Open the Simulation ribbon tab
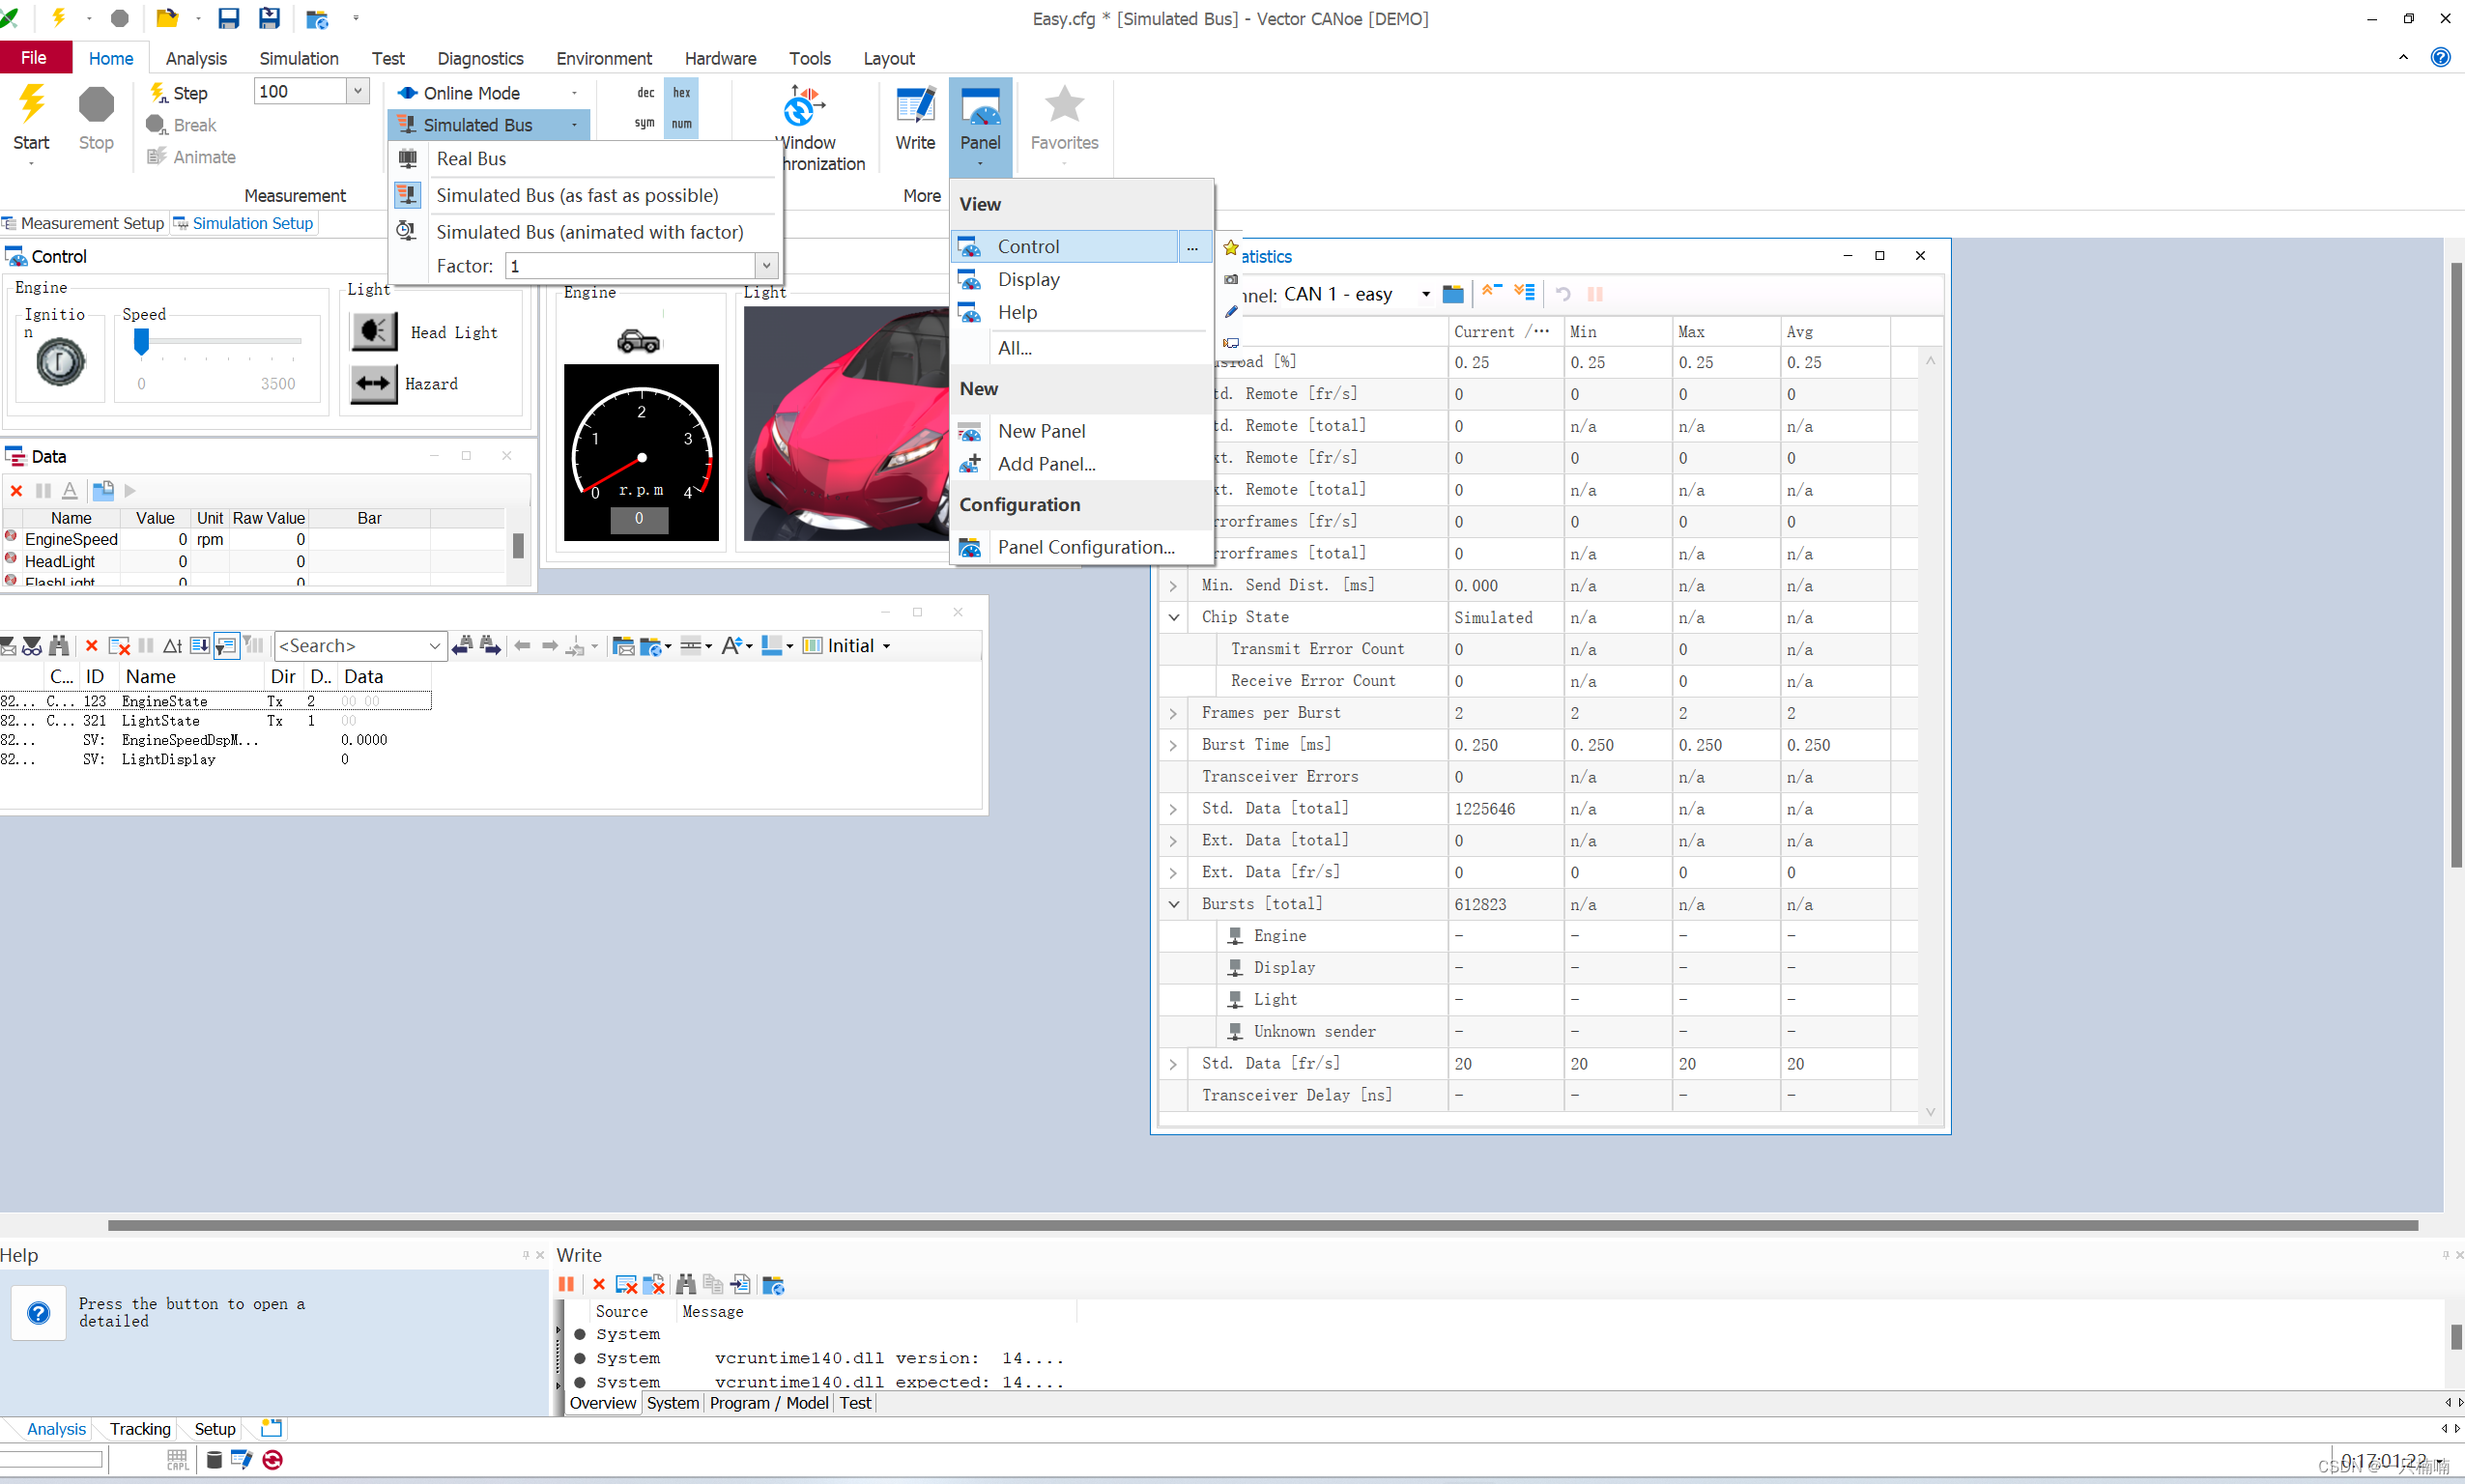The width and height of the screenshot is (2465, 1484). coord(299,58)
